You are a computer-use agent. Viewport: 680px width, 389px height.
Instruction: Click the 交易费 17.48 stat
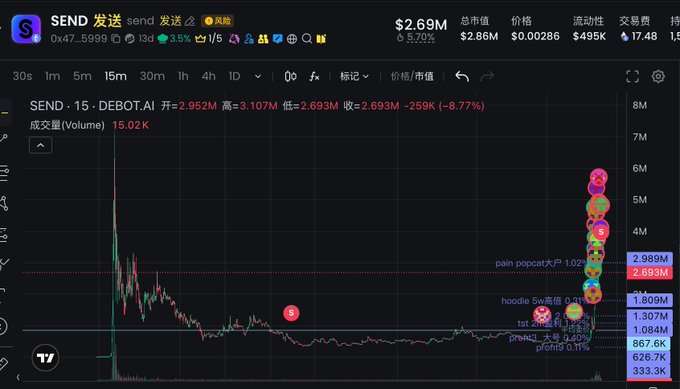pos(638,29)
